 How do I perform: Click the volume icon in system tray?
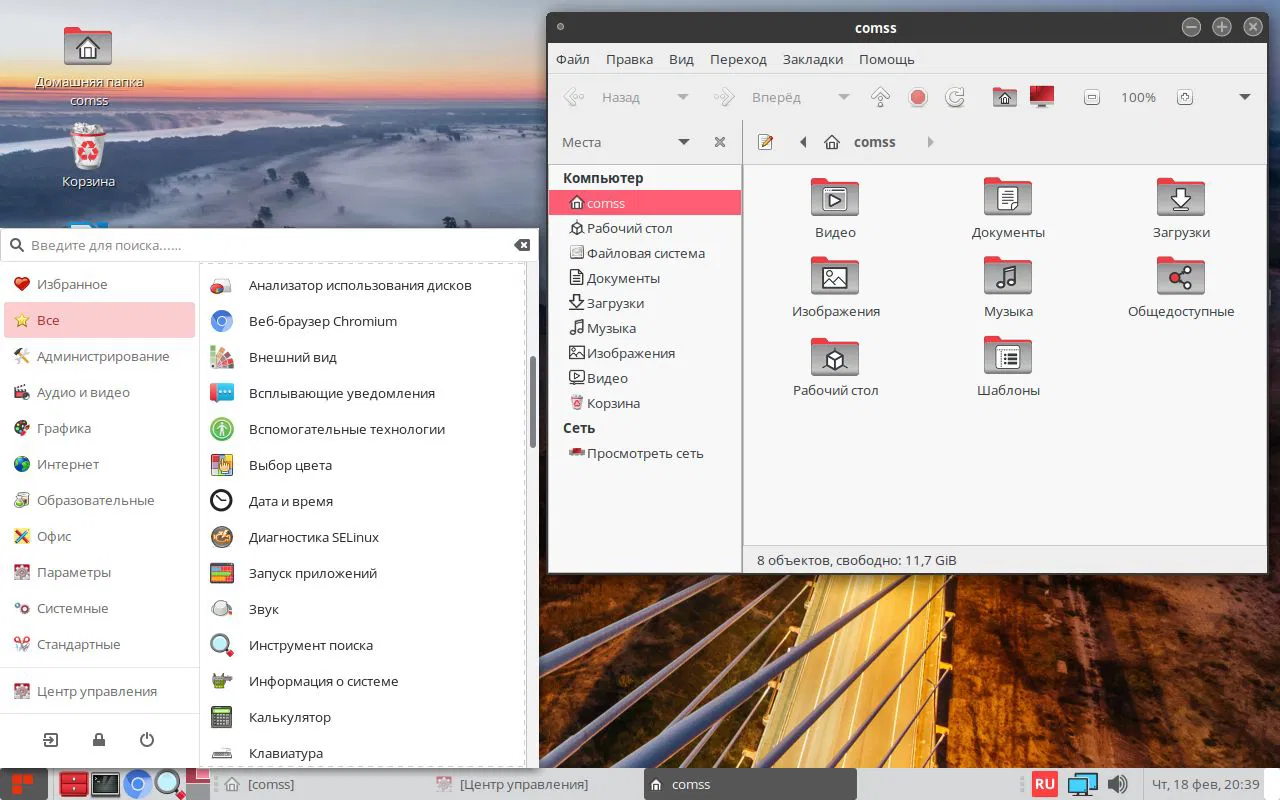tap(1118, 784)
